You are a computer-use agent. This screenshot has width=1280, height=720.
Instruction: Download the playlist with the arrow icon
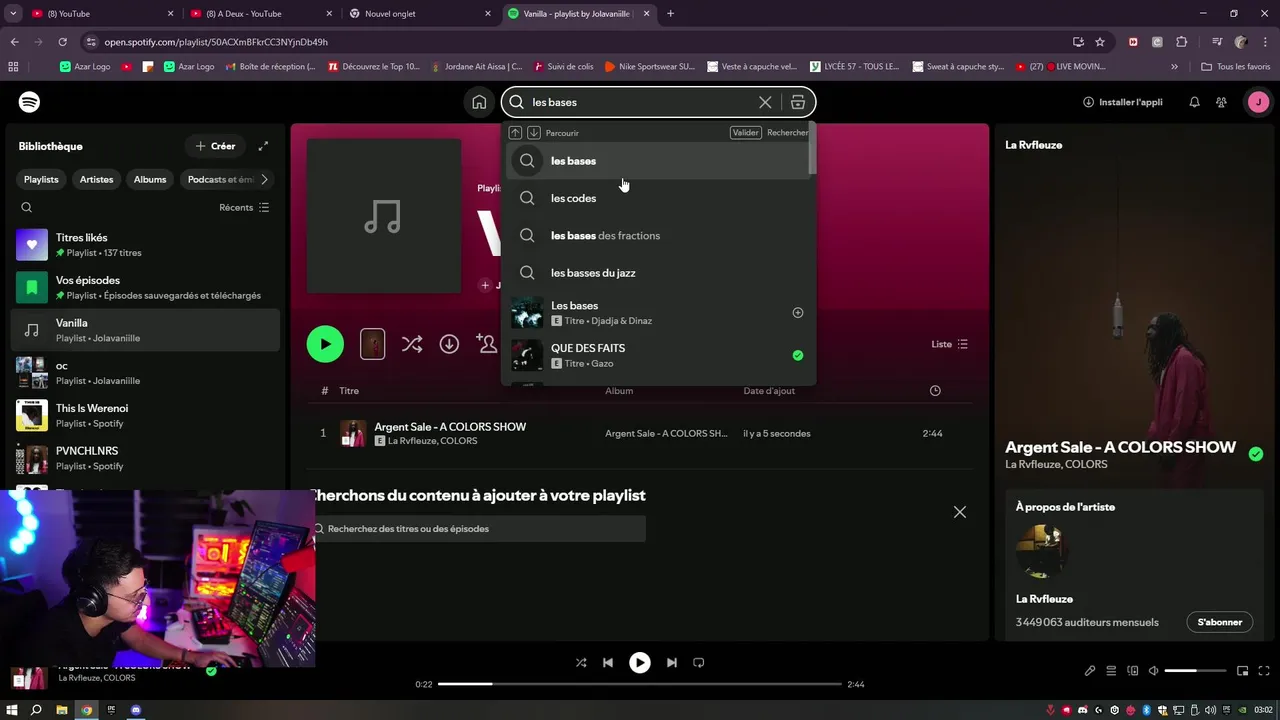pyautogui.click(x=449, y=344)
